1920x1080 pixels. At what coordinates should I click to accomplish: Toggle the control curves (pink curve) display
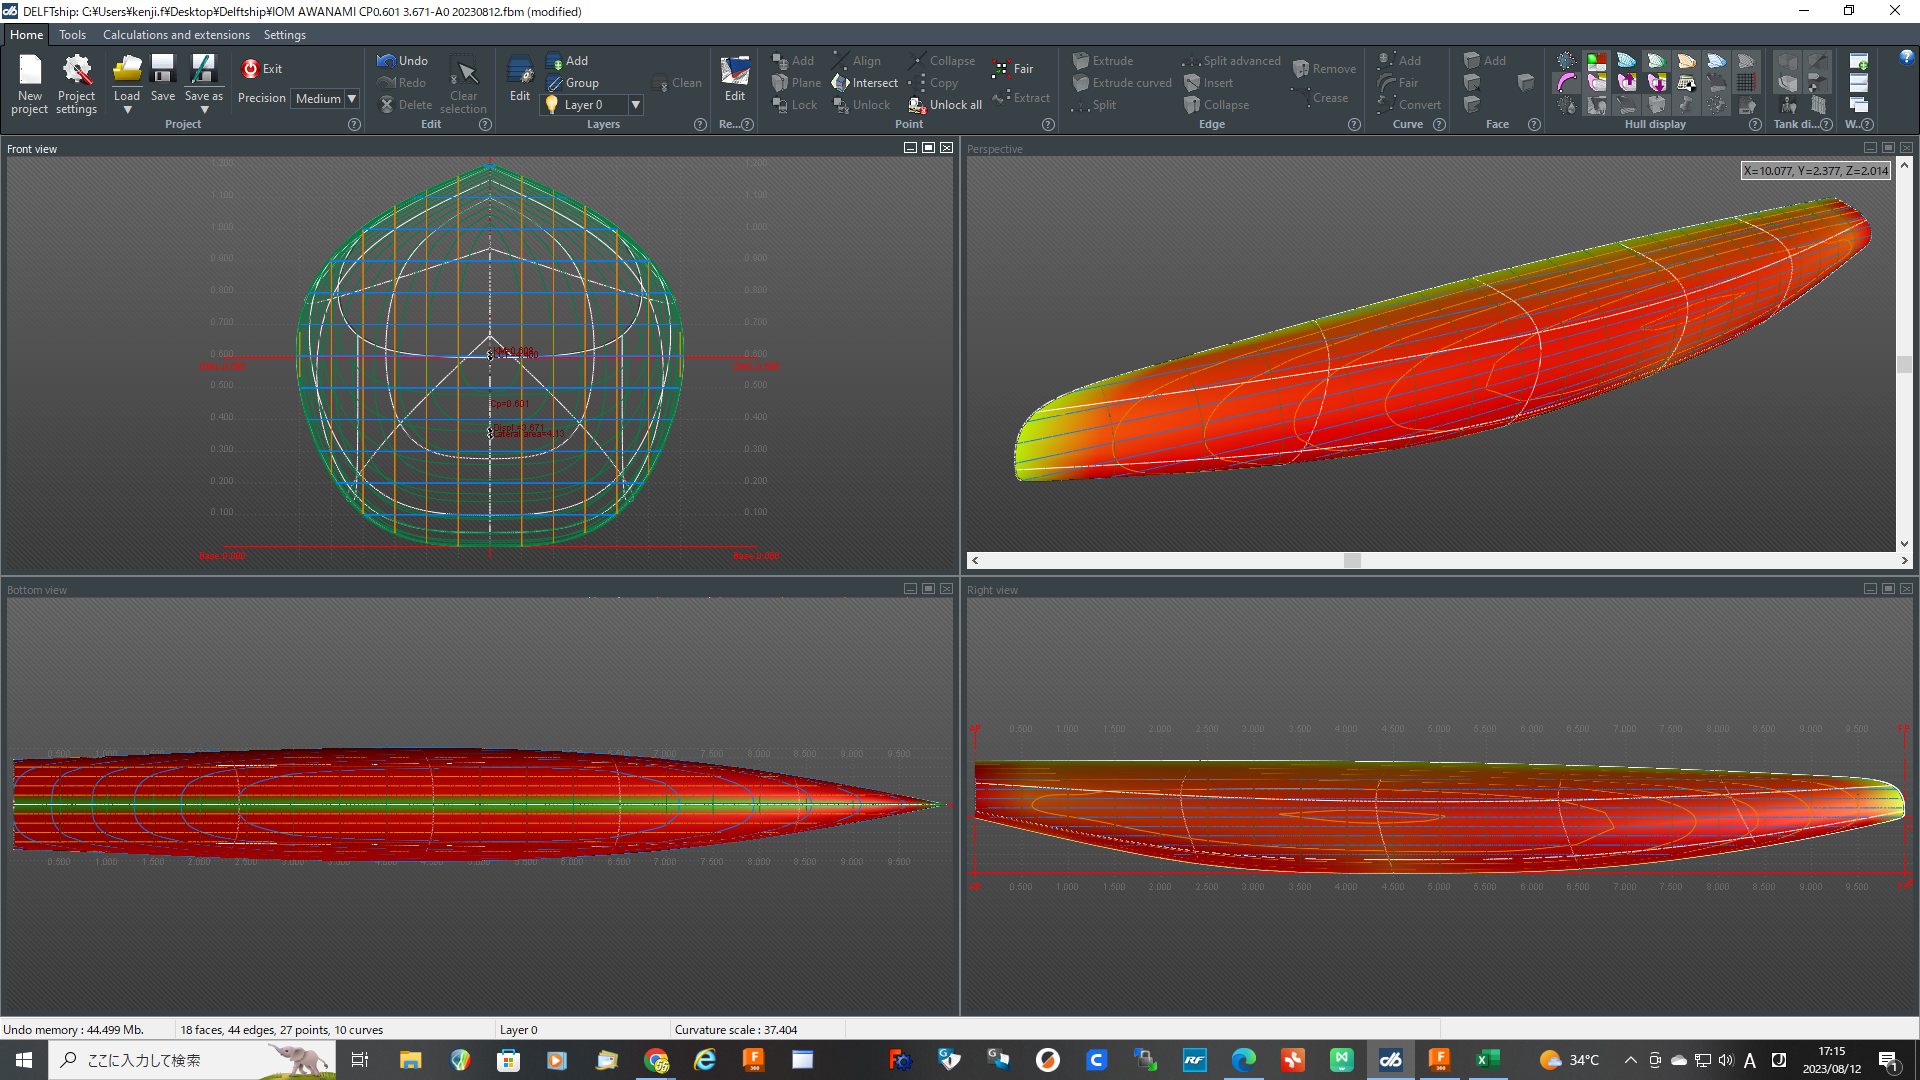[1567, 83]
